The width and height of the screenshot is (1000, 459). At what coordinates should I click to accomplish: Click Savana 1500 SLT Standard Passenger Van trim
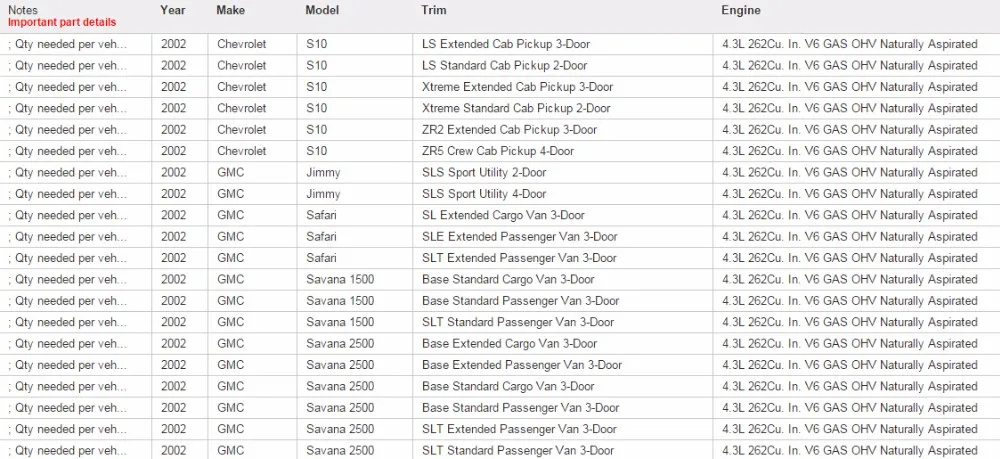(x=518, y=322)
